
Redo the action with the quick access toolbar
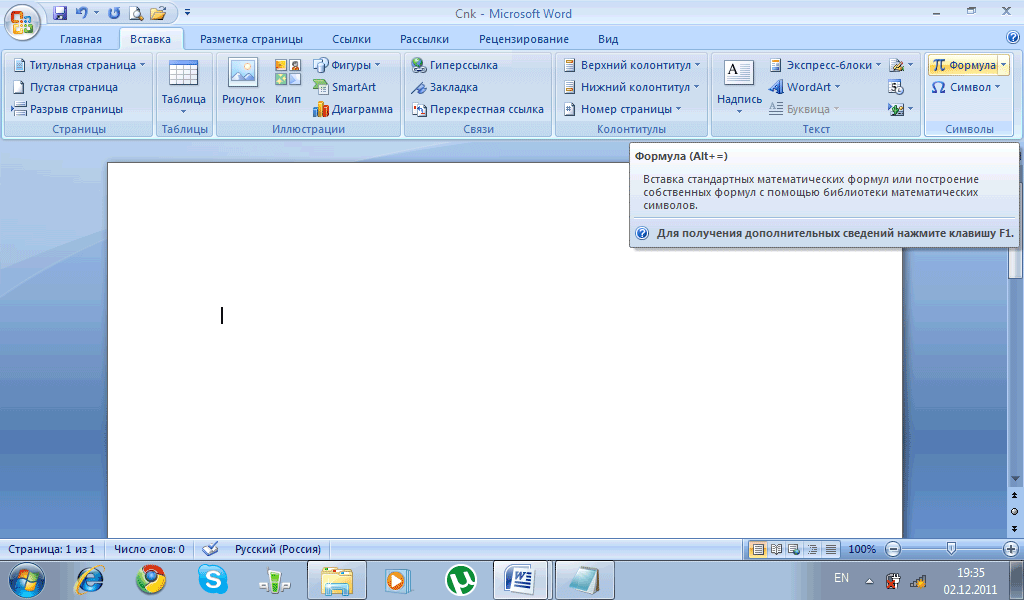click(114, 12)
